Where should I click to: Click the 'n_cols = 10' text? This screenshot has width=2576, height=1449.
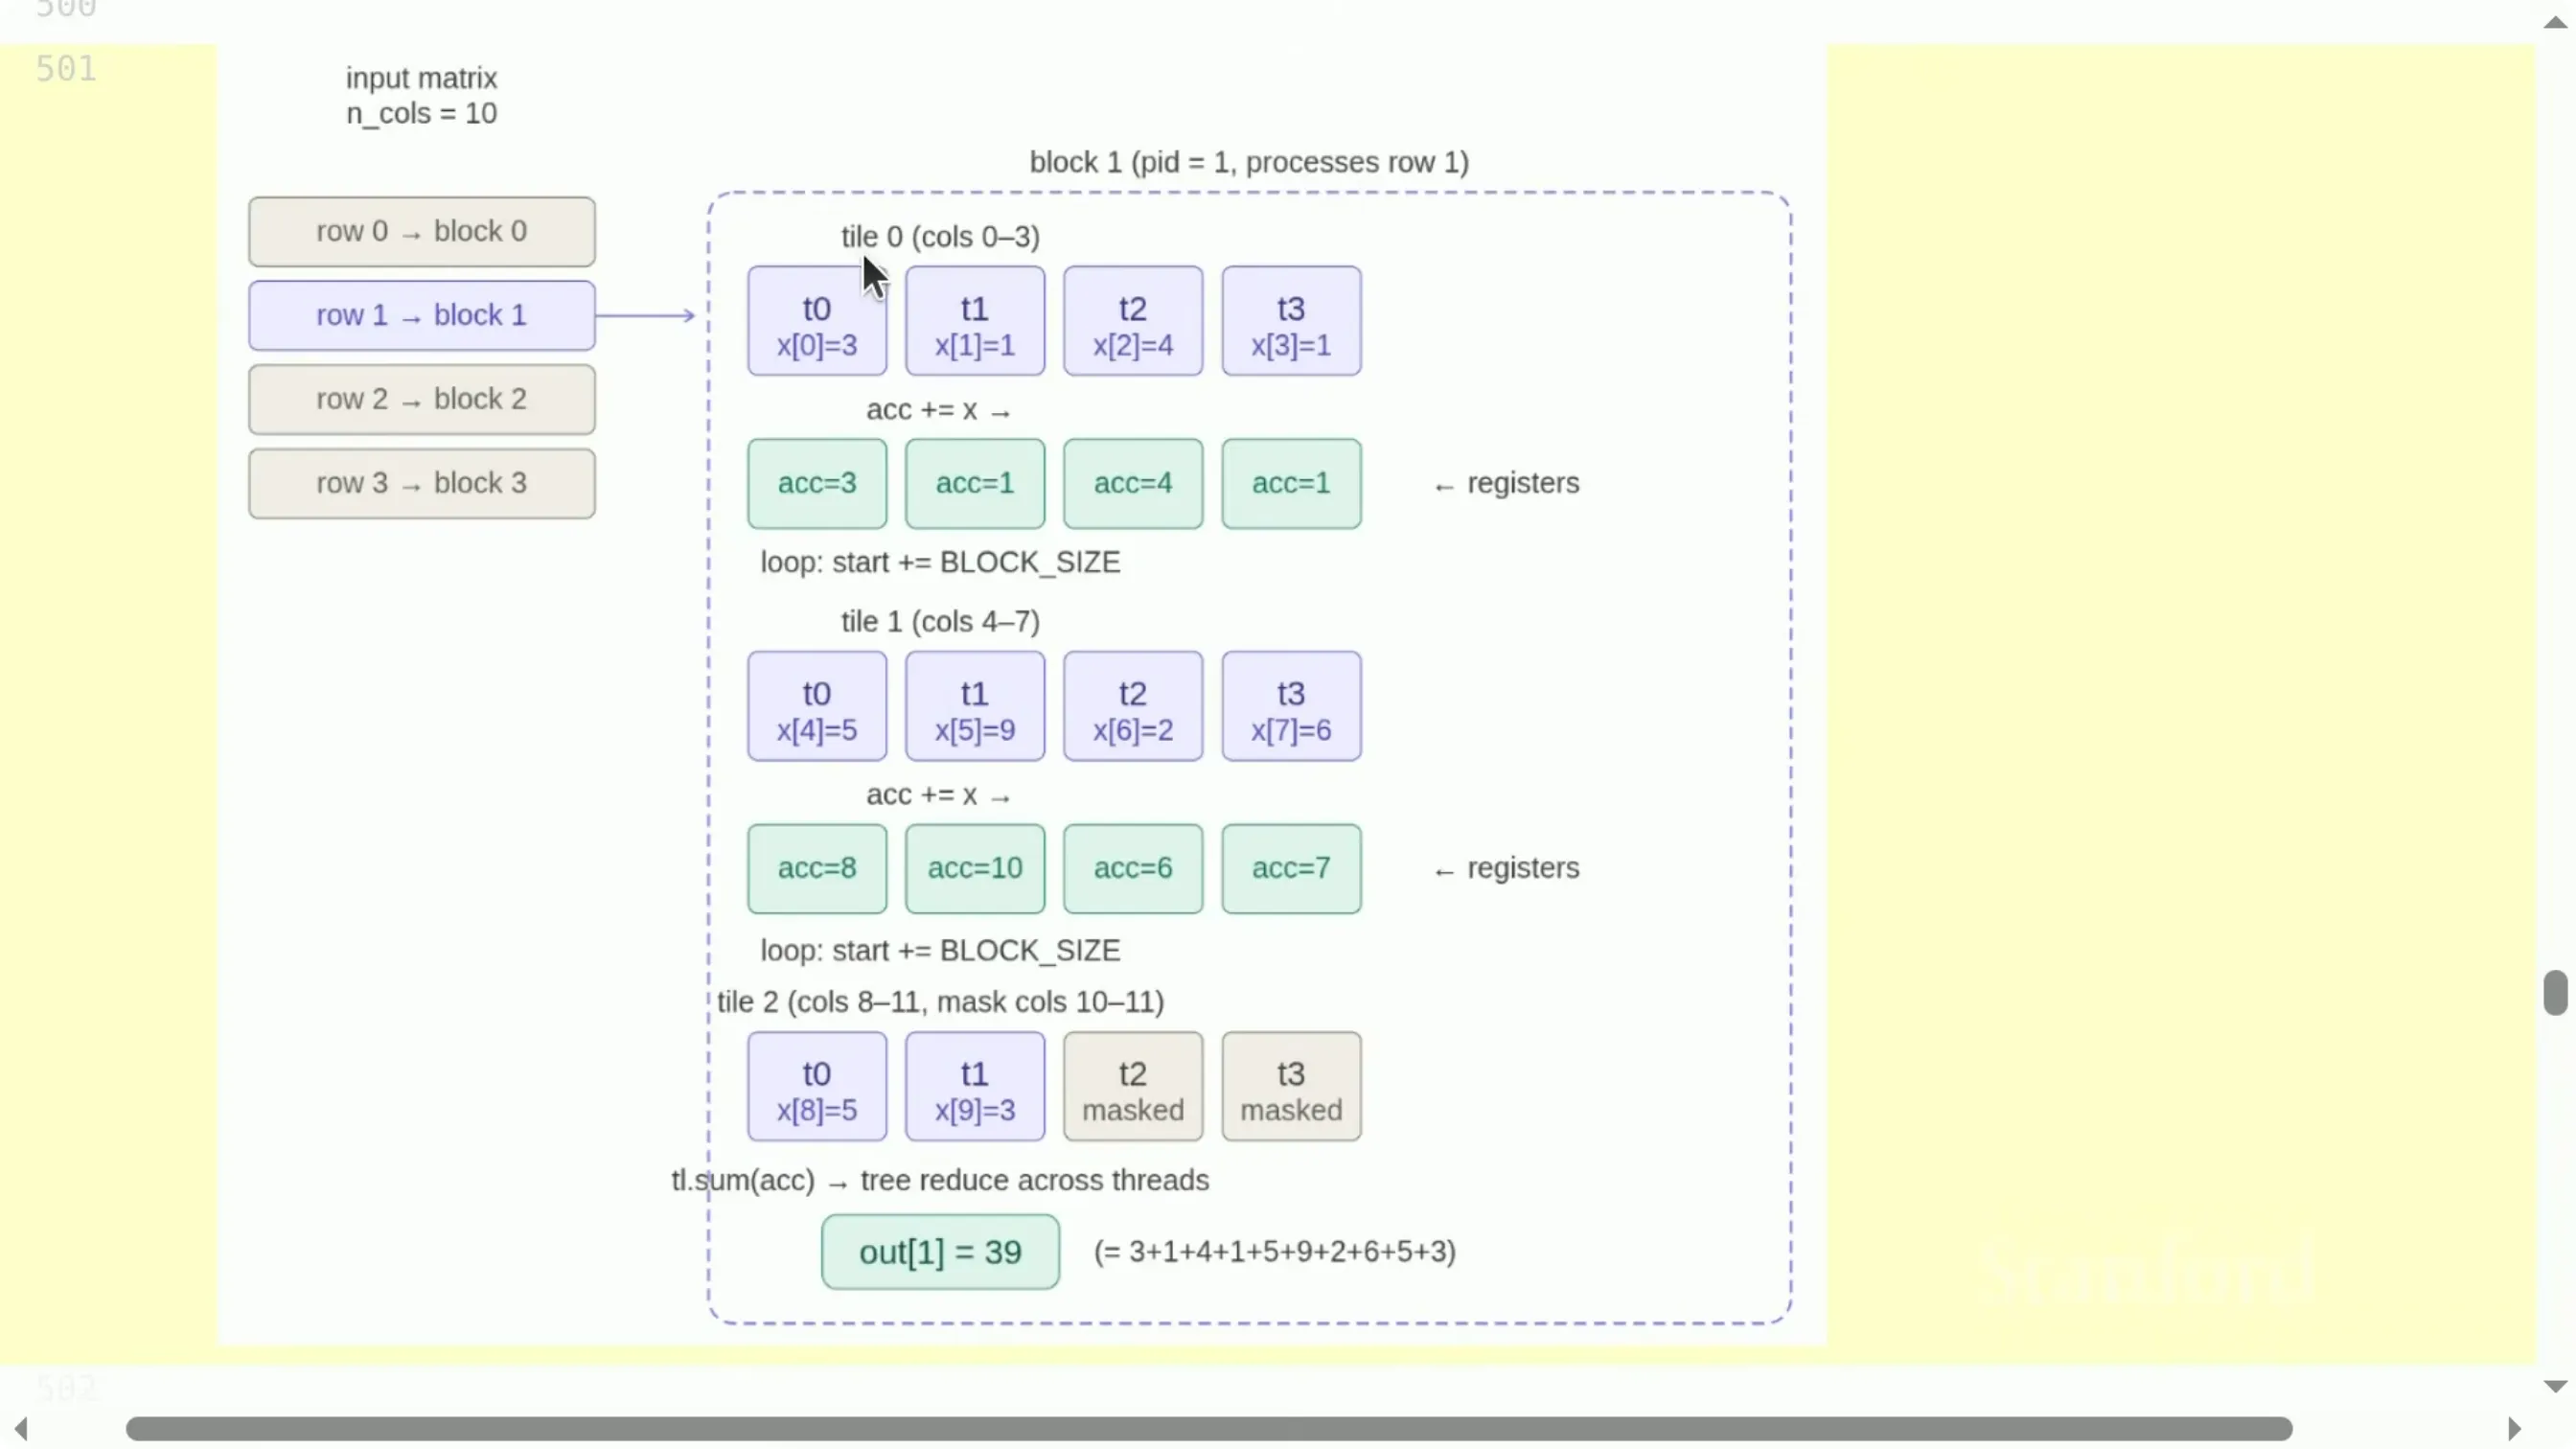(x=422, y=113)
